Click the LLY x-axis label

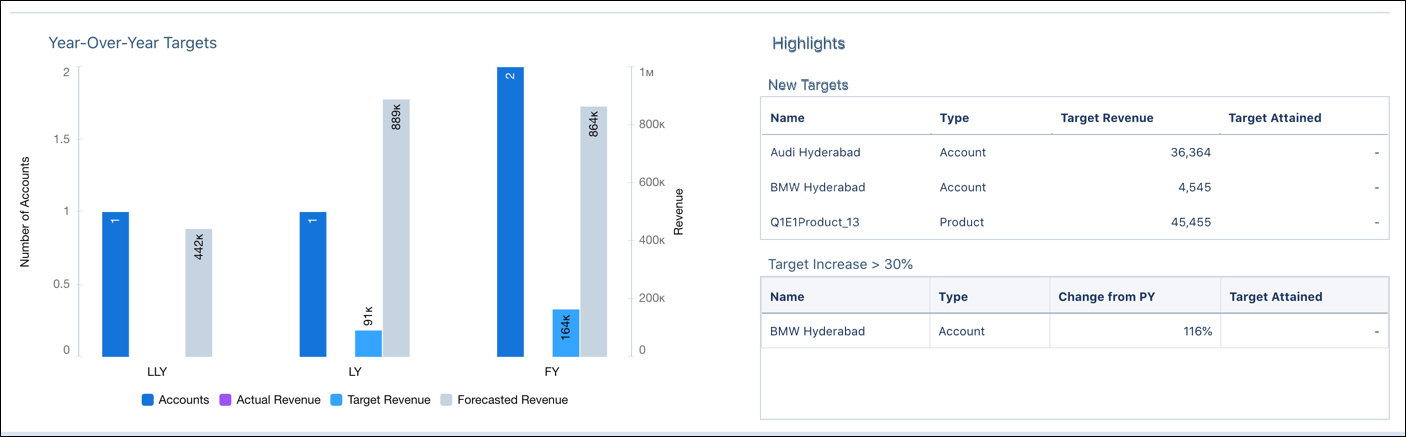click(157, 372)
